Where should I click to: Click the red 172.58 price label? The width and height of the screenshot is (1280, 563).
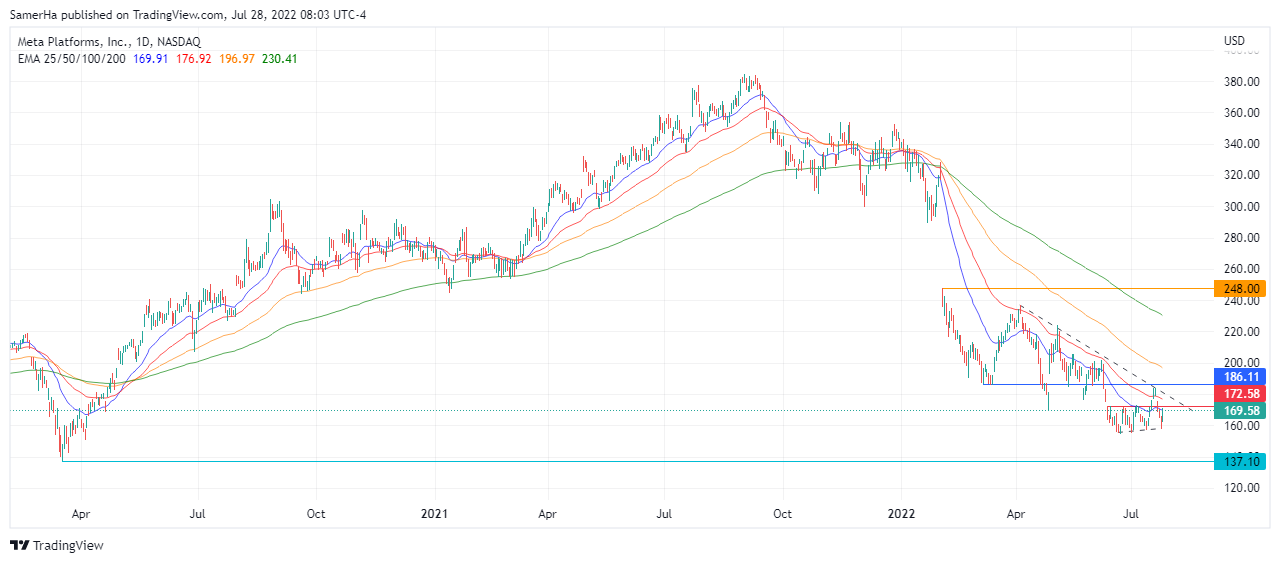(1239, 395)
